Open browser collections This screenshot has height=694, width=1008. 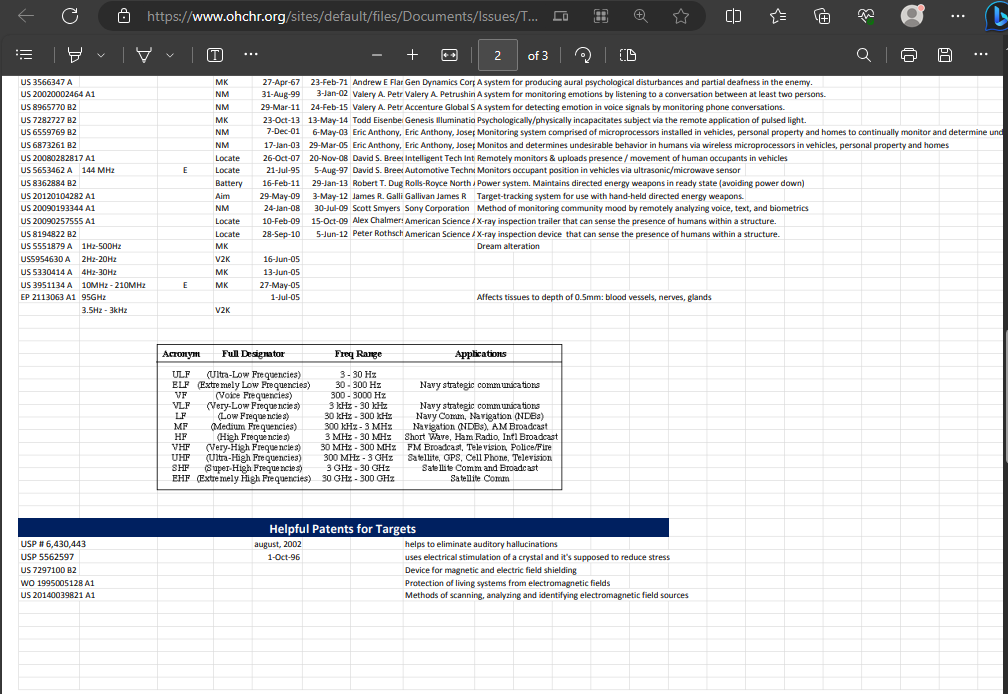click(822, 16)
